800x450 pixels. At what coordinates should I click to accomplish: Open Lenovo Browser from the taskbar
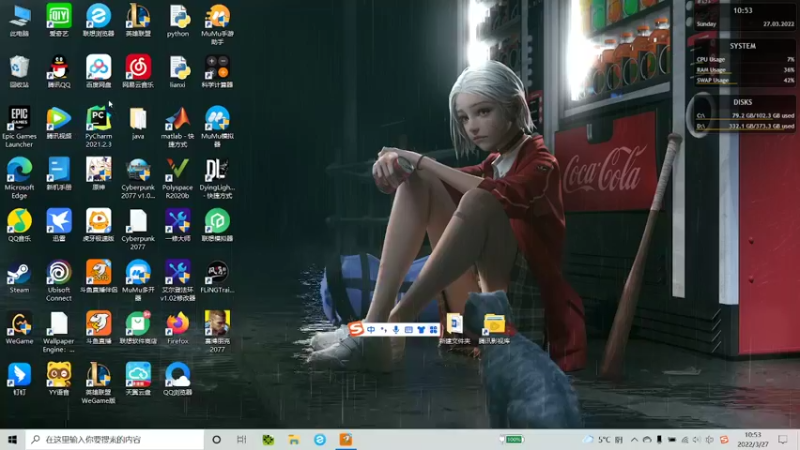pyautogui.click(x=319, y=439)
